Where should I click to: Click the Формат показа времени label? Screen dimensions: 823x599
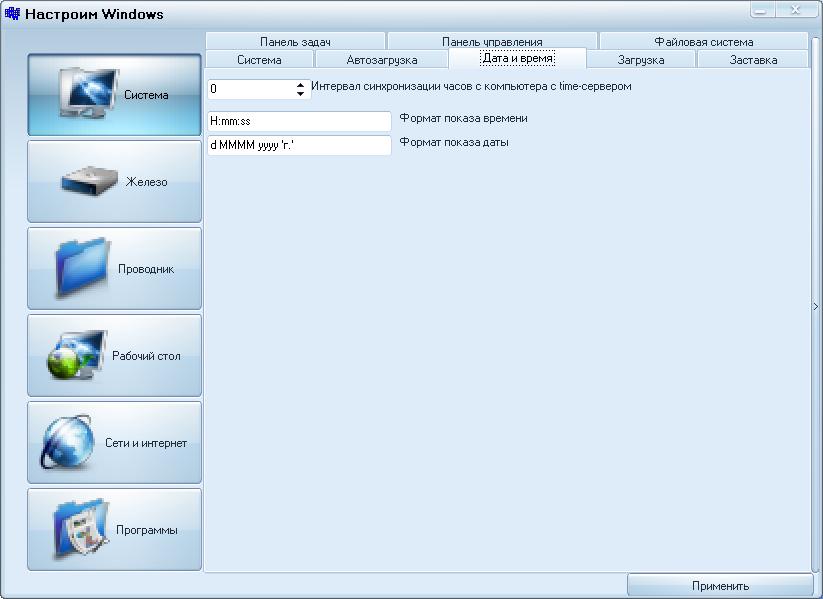coord(463,118)
